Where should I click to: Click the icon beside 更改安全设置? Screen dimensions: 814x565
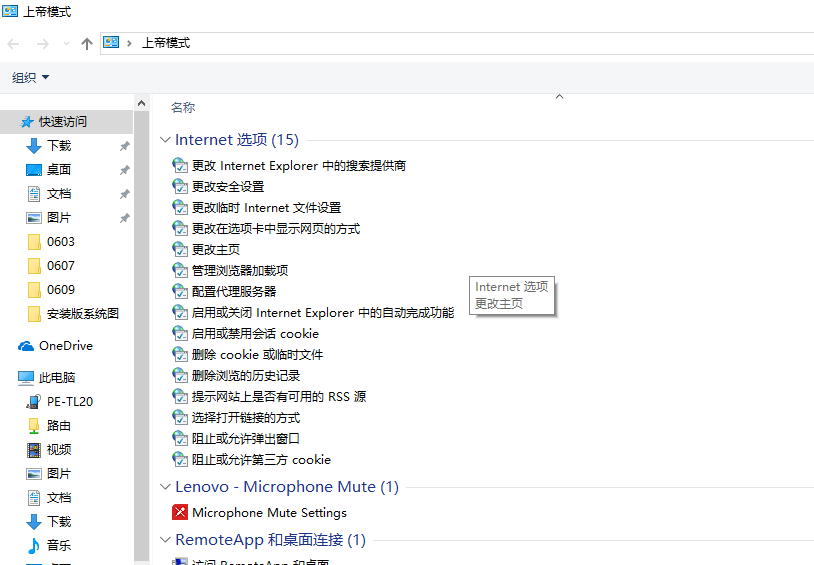[x=180, y=186]
